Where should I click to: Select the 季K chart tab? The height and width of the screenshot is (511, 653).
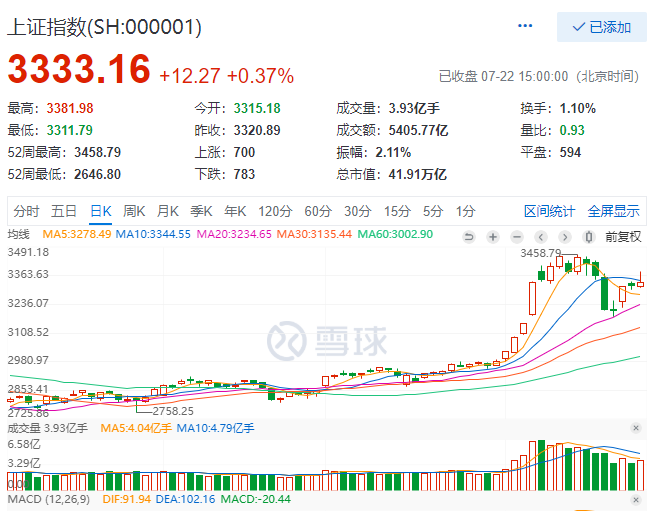(202, 211)
